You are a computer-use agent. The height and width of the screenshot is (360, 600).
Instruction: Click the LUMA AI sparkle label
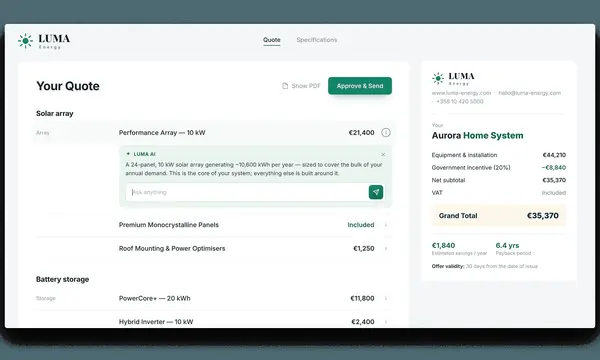pos(140,154)
